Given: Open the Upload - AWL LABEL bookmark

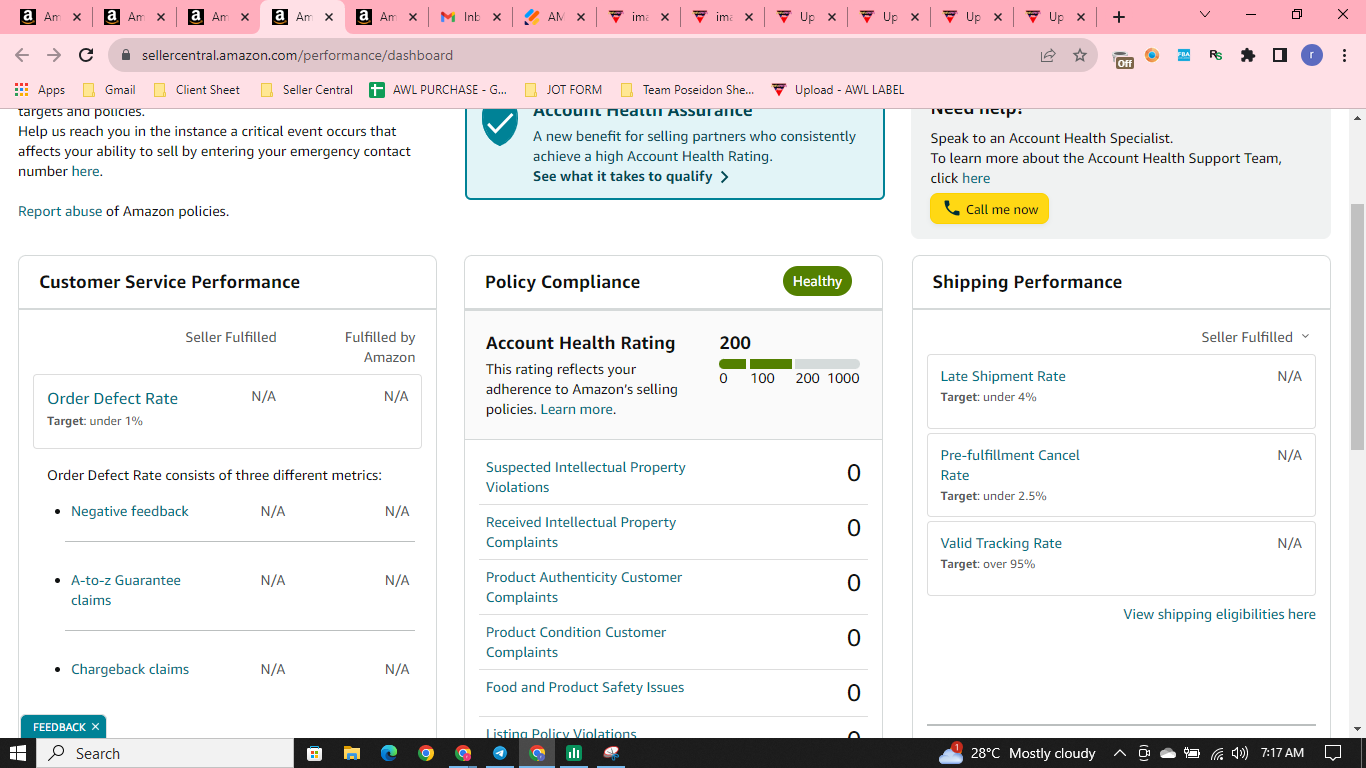Looking at the screenshot, I should (837, 90).
